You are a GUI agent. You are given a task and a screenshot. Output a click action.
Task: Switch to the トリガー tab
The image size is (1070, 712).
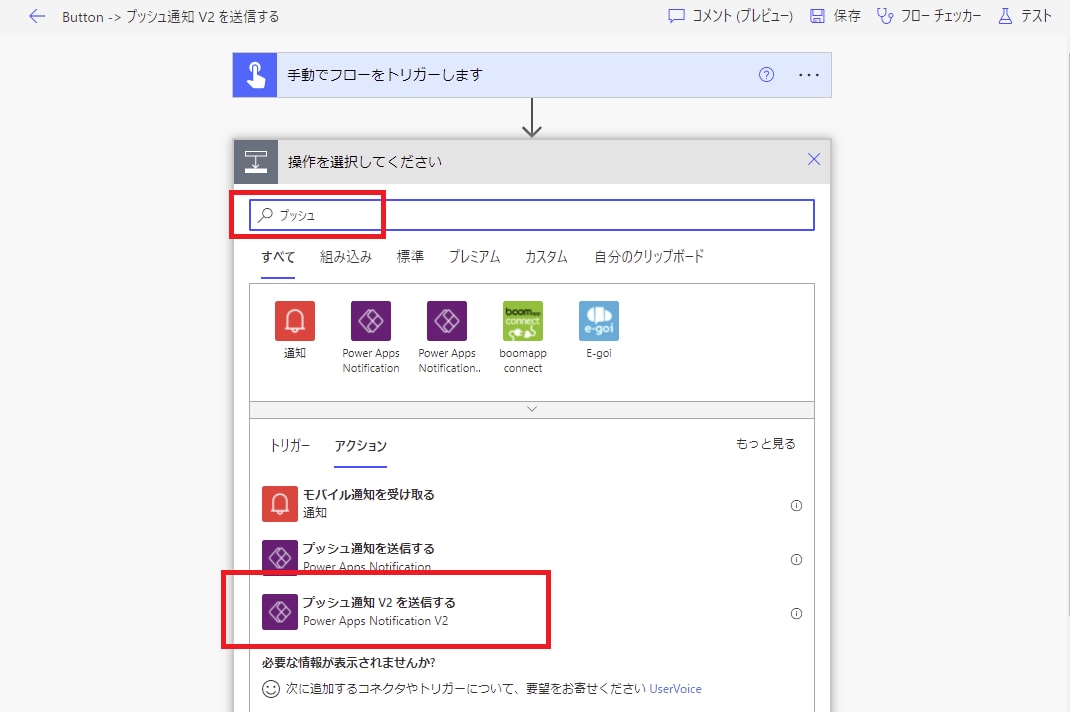(x=290, y=446)
